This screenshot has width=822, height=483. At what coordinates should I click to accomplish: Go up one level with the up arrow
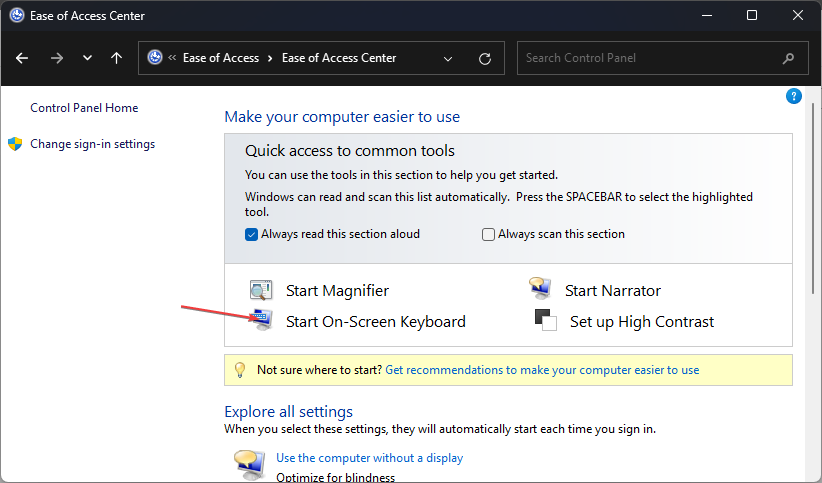click(x=116, y=58)
